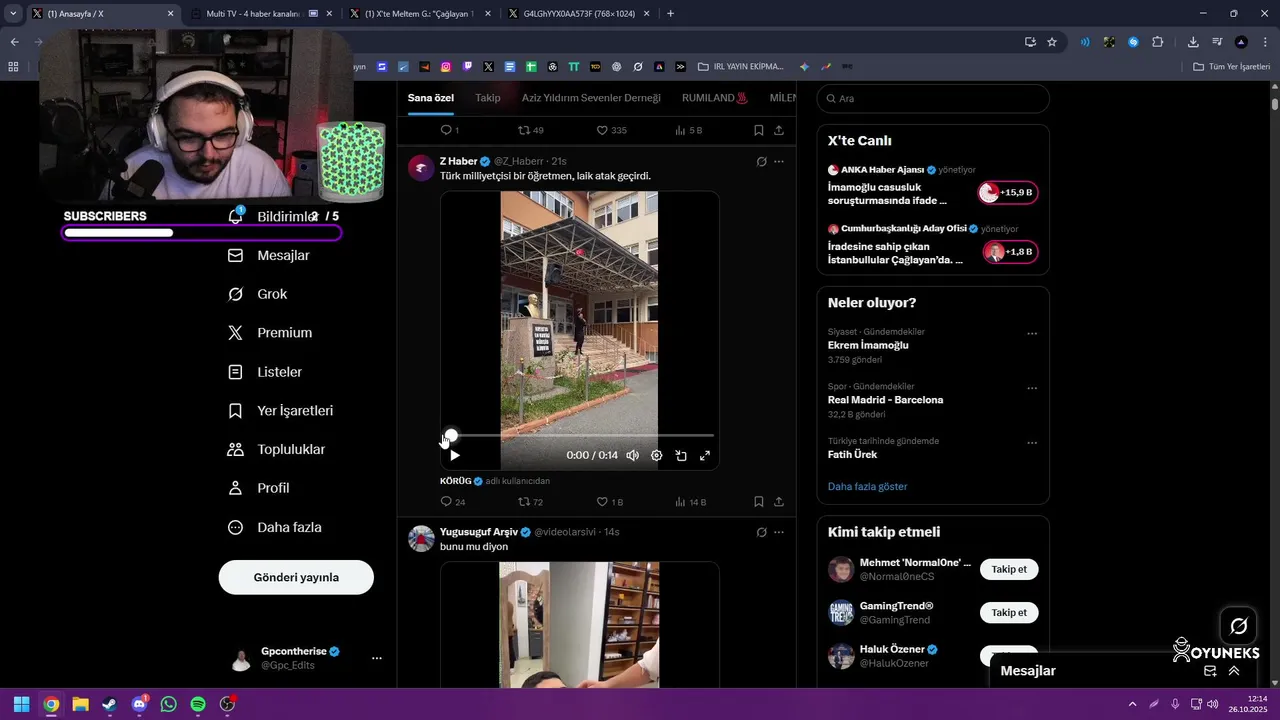Open options for Ekrem İmamoğlu trend

tap(1032, 334)
